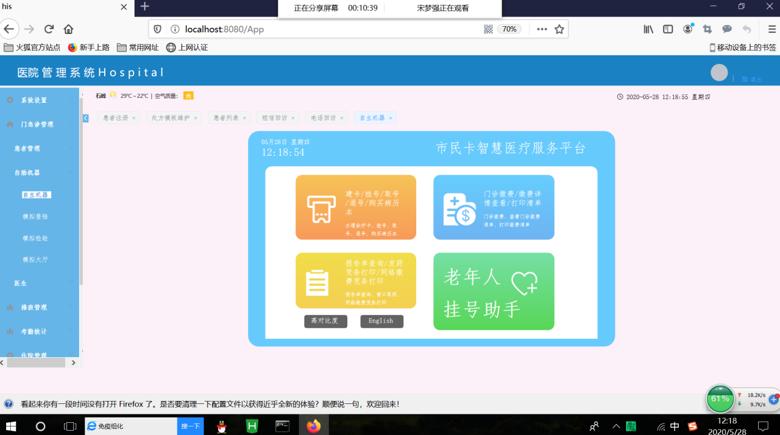Image resolution: width=780 pixels, height=435 pixels.
Task: Select 模拟大厅 in sidebar submenu
Action: pyautogui.click(x=36, y=259)
